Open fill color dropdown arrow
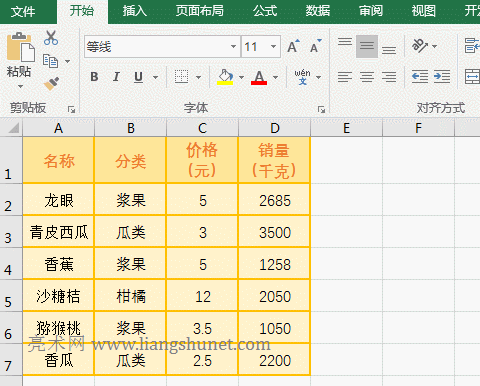This screenshot has width=480, height=386. point(241,78)
